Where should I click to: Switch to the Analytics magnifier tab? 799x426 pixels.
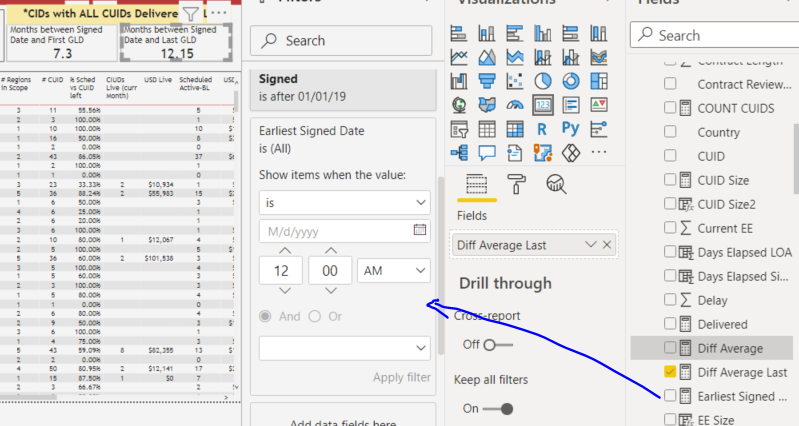556,183
